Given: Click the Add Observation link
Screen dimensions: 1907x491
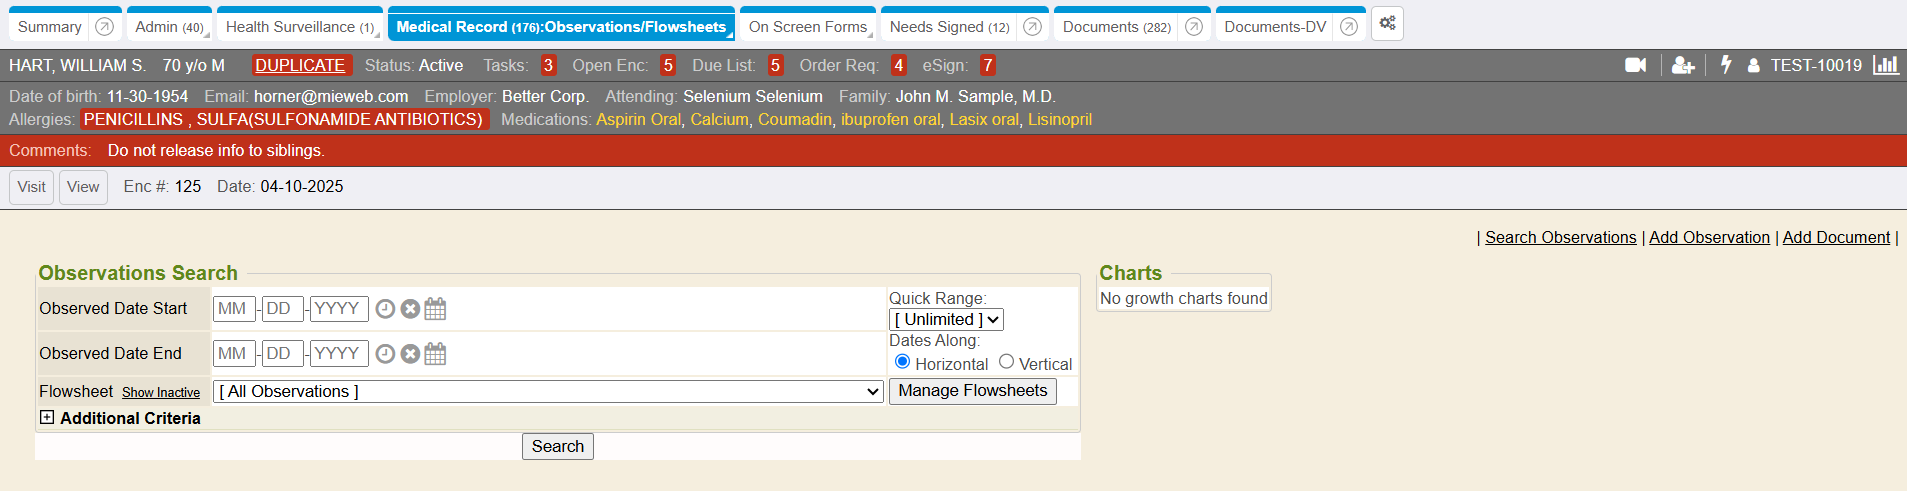Looking at the screenshot, I should coord(1708,237).
